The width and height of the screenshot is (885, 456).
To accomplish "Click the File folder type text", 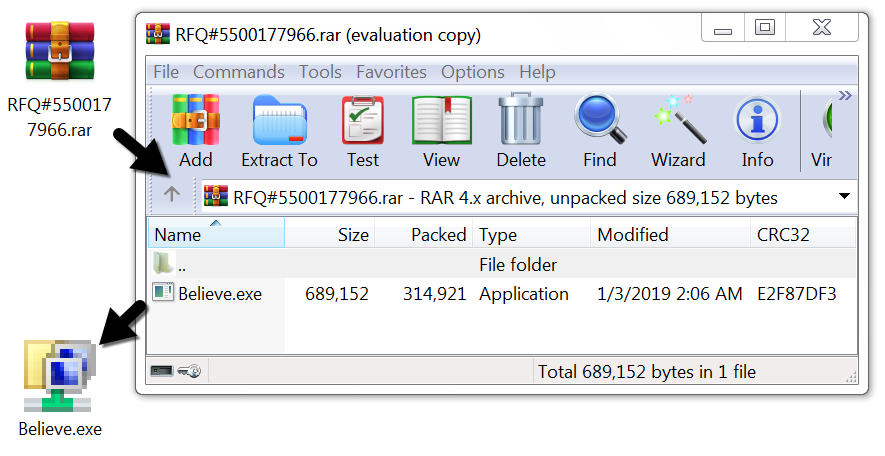I will 518,264.
